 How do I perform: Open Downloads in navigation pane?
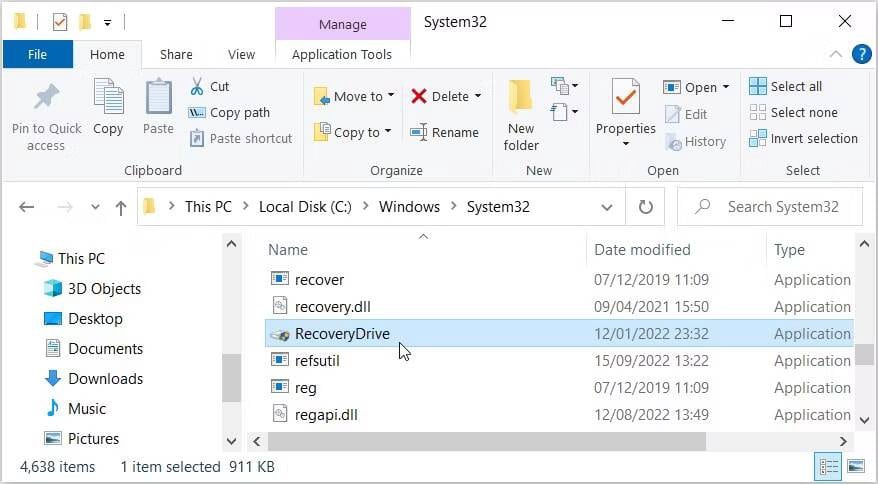click(105, 379)
